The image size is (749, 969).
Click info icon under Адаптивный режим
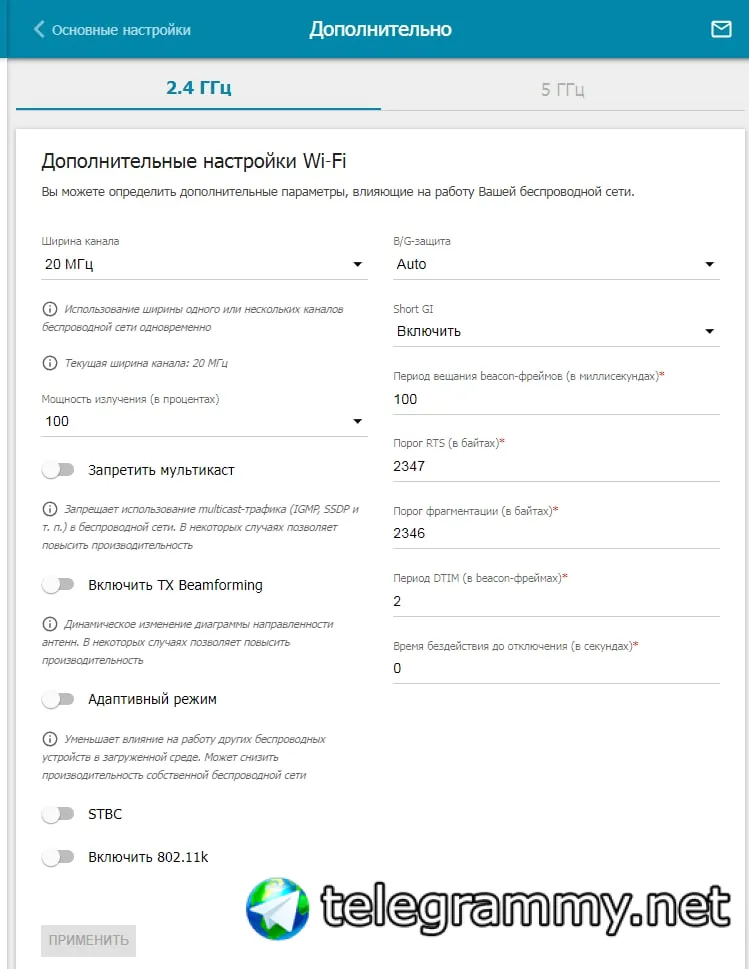(x=49, y=739)
